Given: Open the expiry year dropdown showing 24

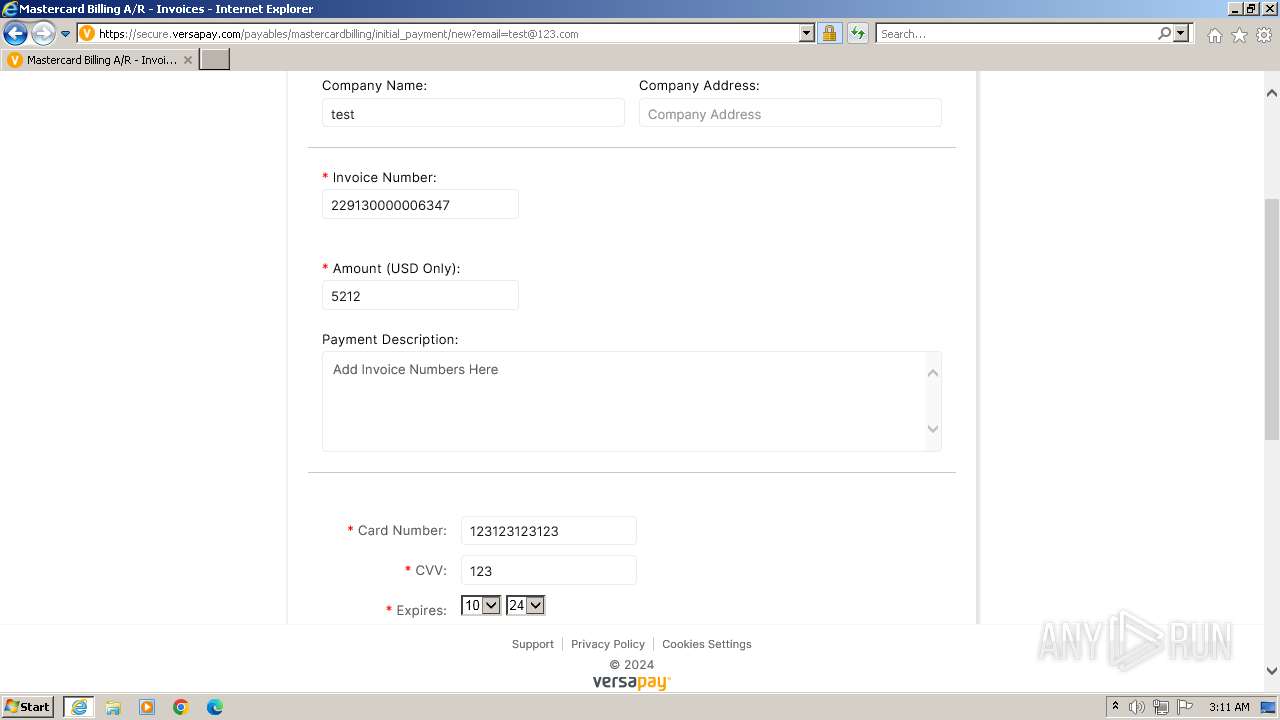Looking at the screenshot, I should tap(525, 605).
